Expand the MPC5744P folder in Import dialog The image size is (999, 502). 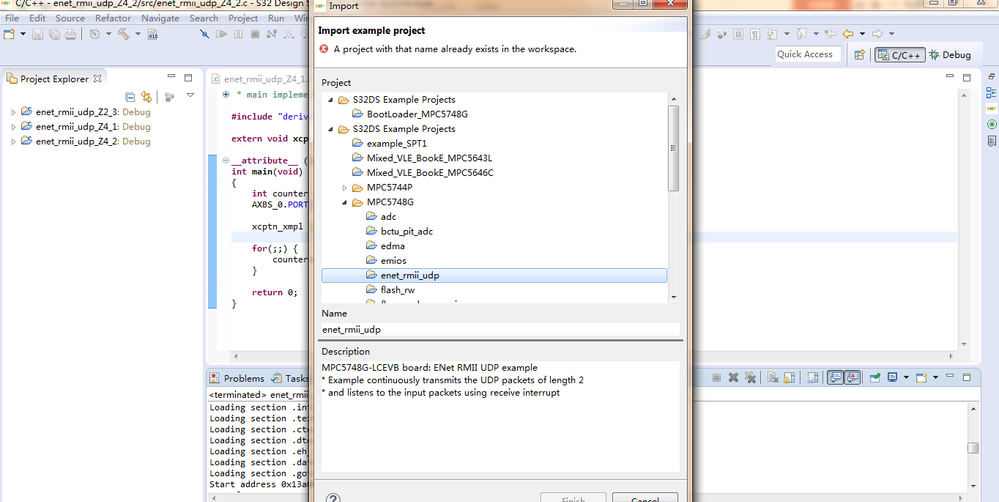(345, 188)
